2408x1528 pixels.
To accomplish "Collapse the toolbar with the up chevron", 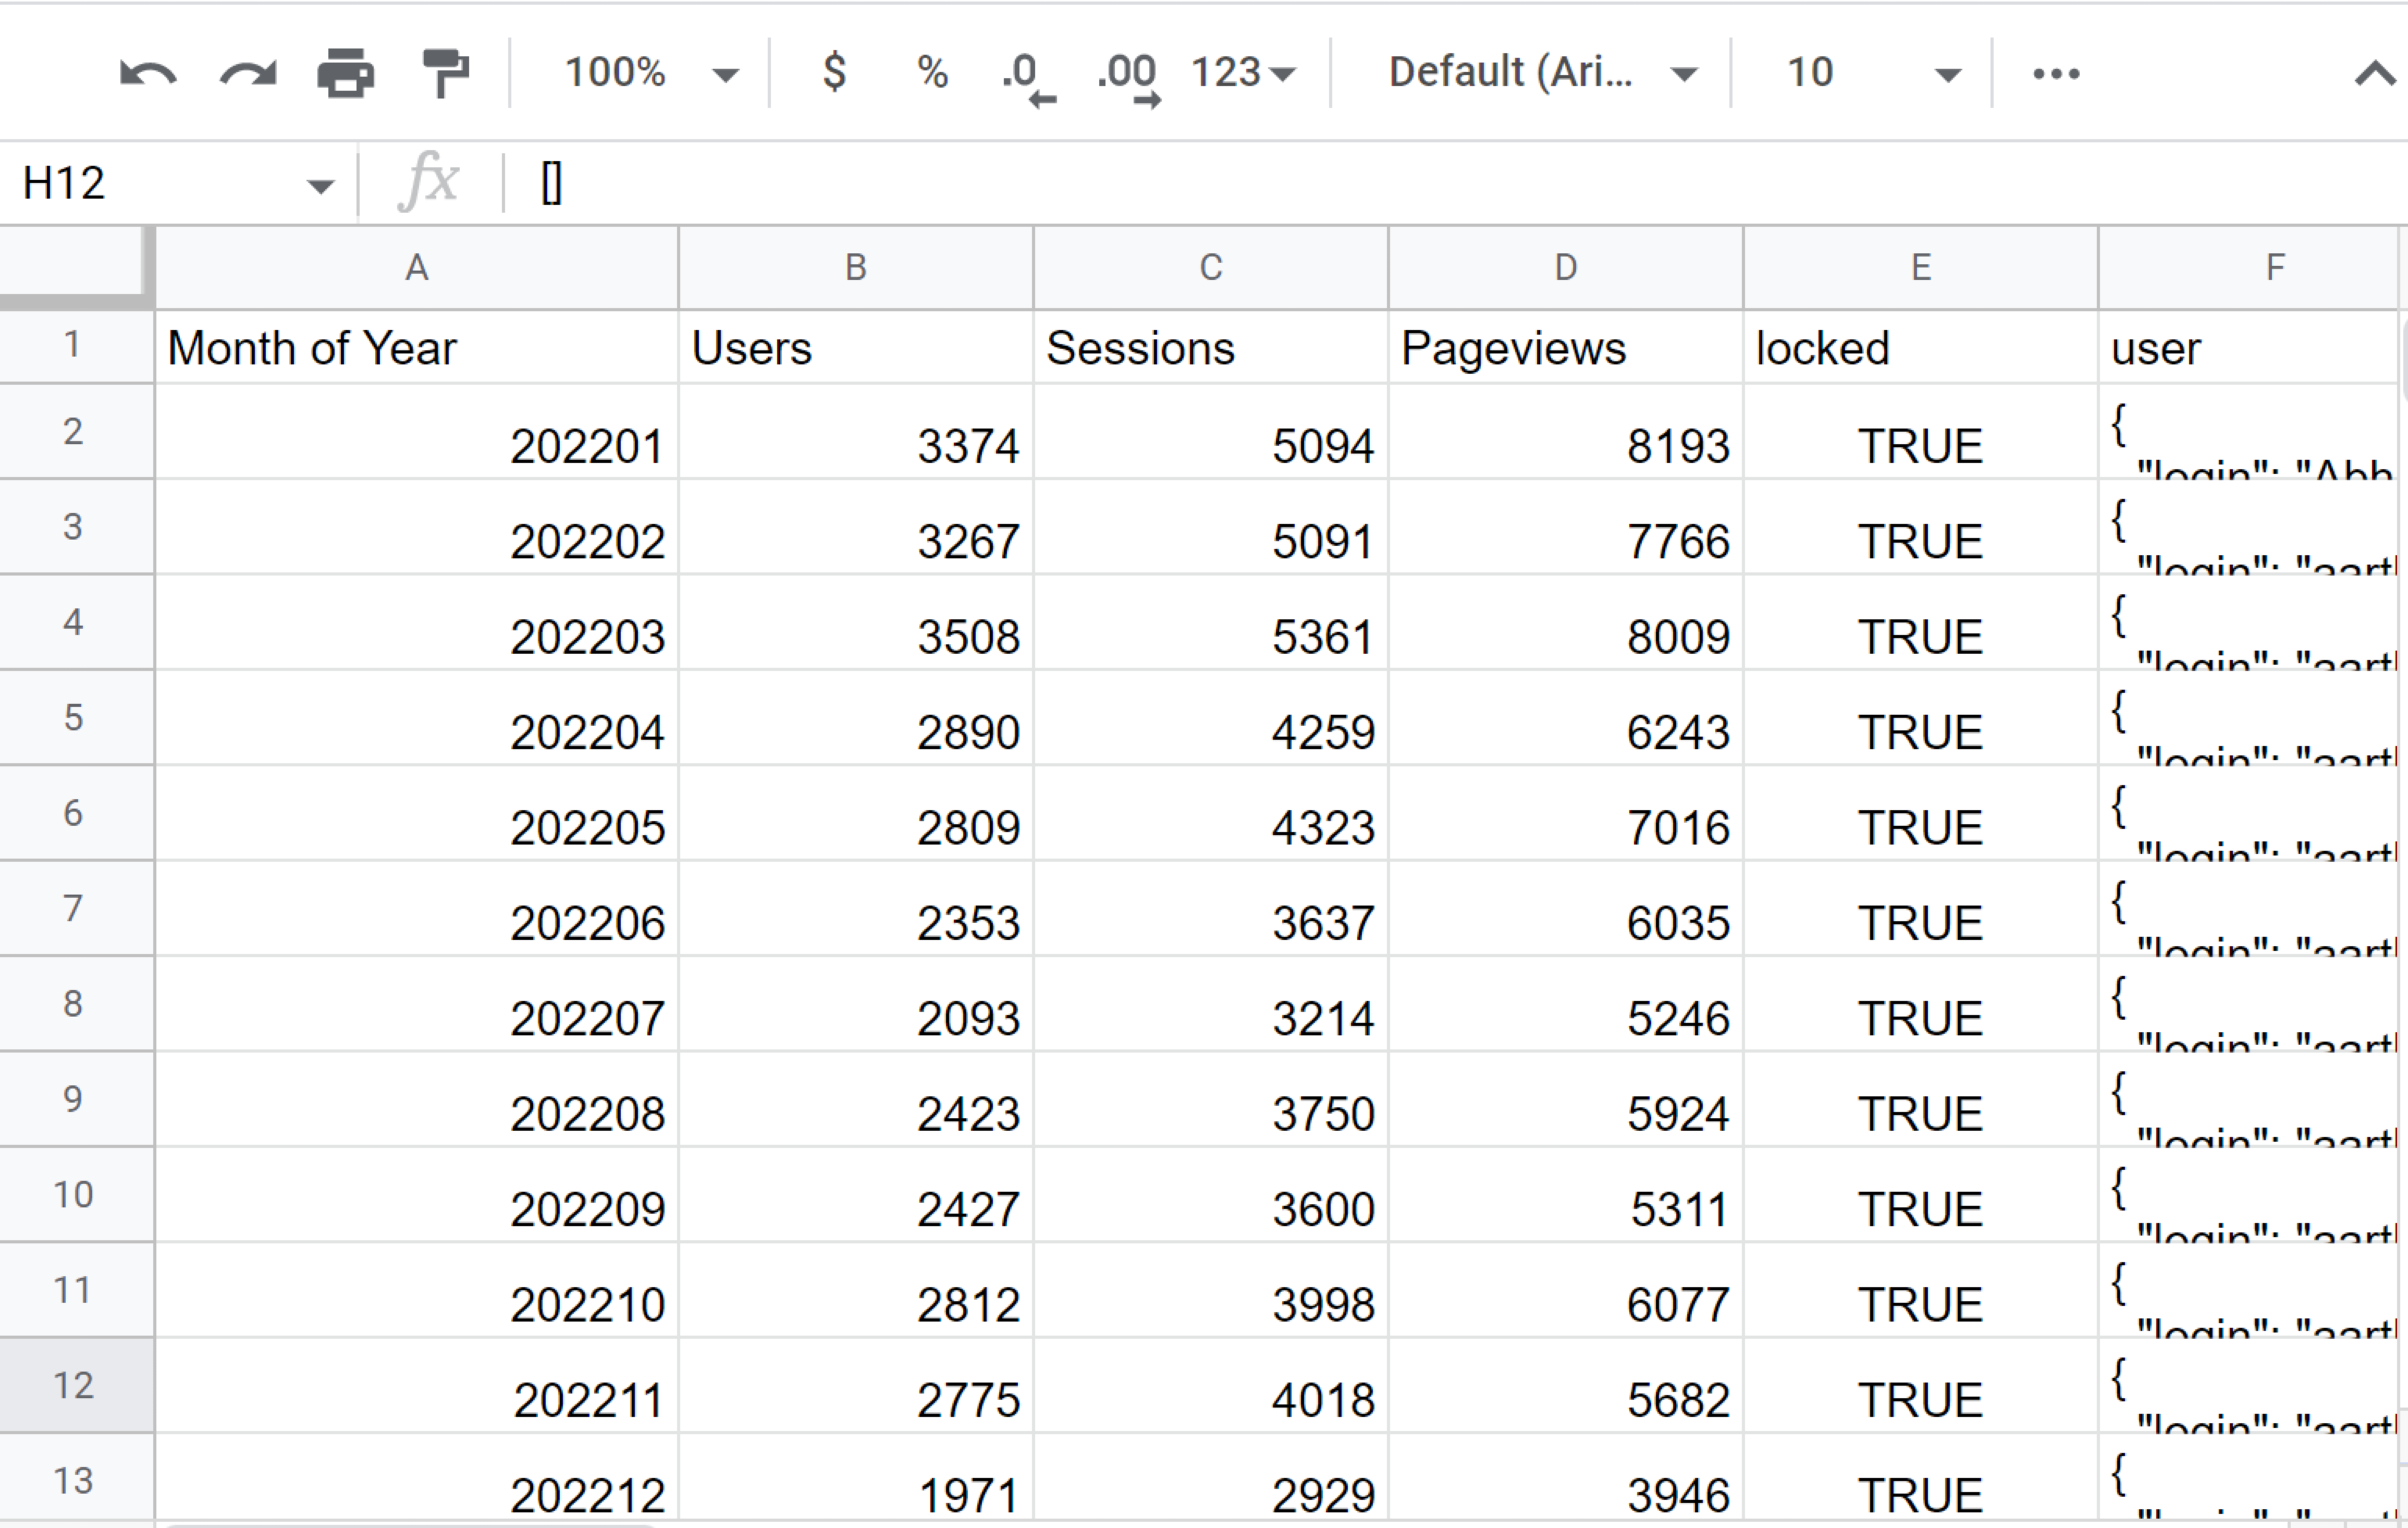I will coord(2375,73).
